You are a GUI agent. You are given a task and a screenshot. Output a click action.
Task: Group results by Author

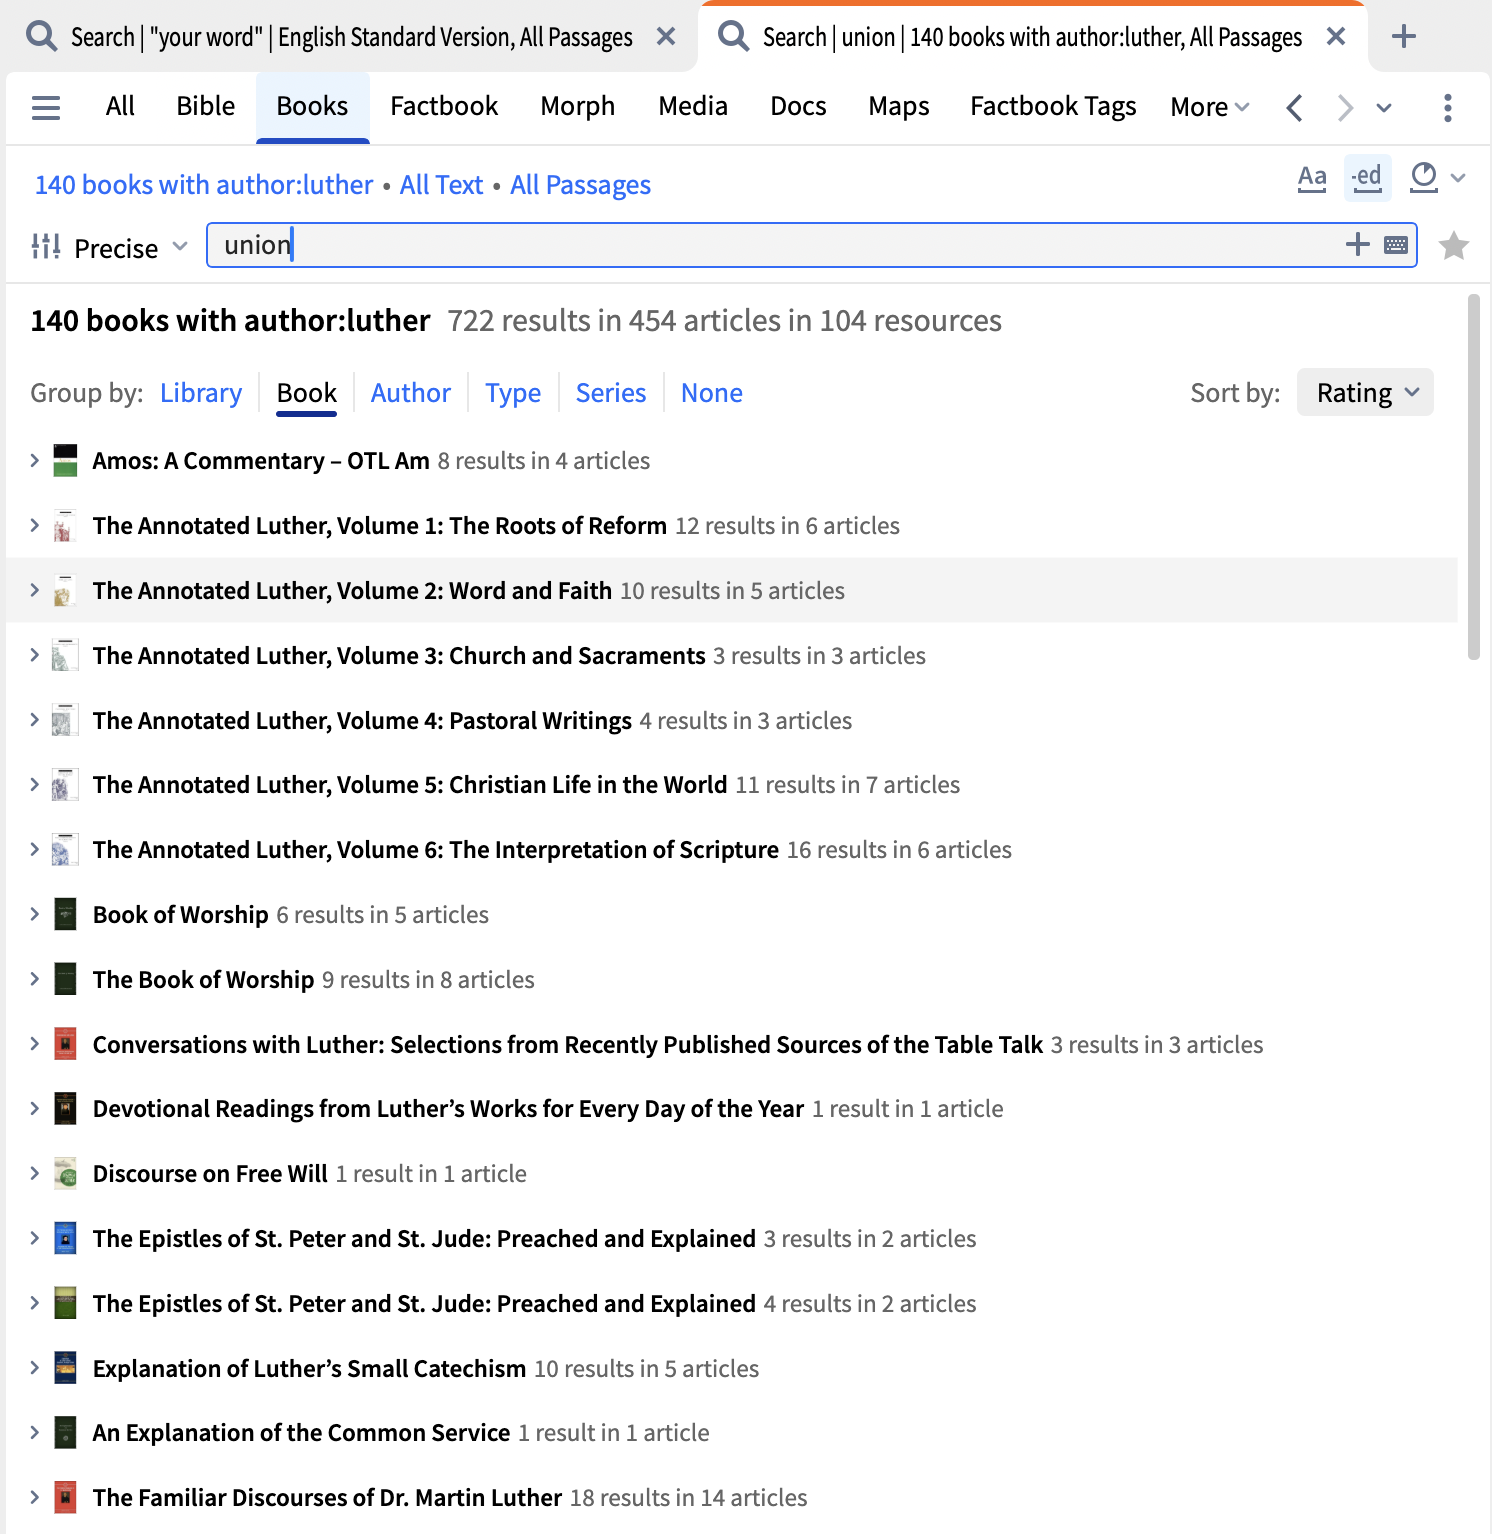tap(410, 393)
